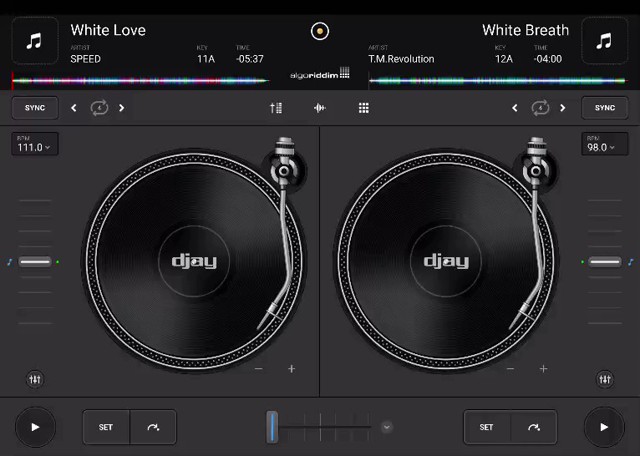Click the White Love track title
The height and width of the screenshot is (456, 640).
pos(108,30)
